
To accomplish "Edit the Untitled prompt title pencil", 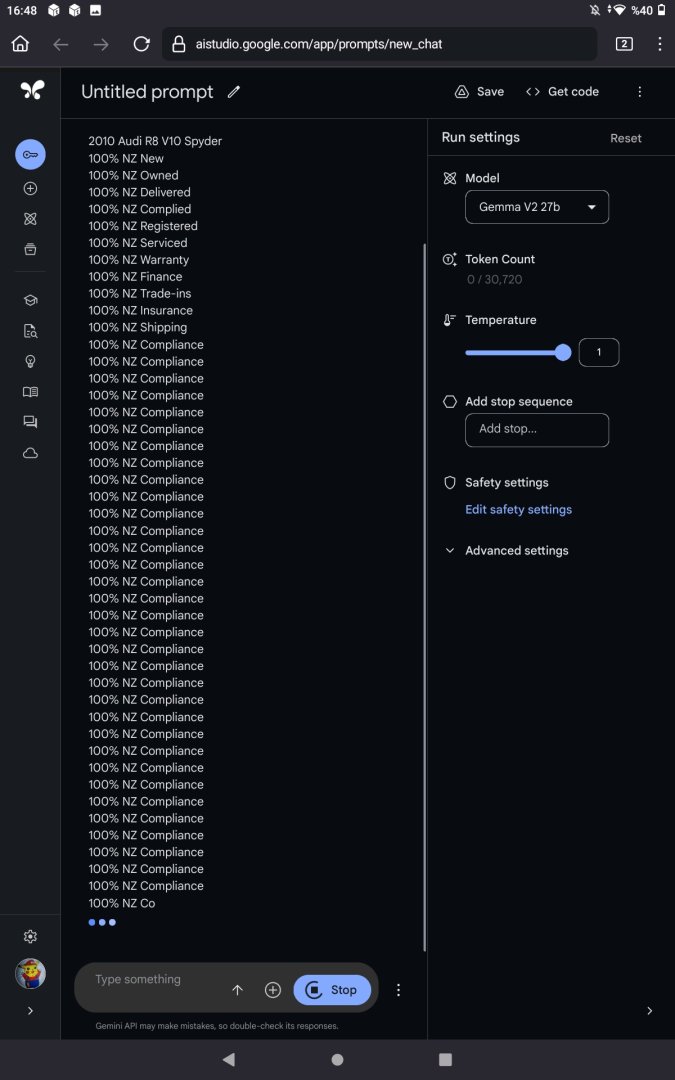I will (x=234, y=92).
